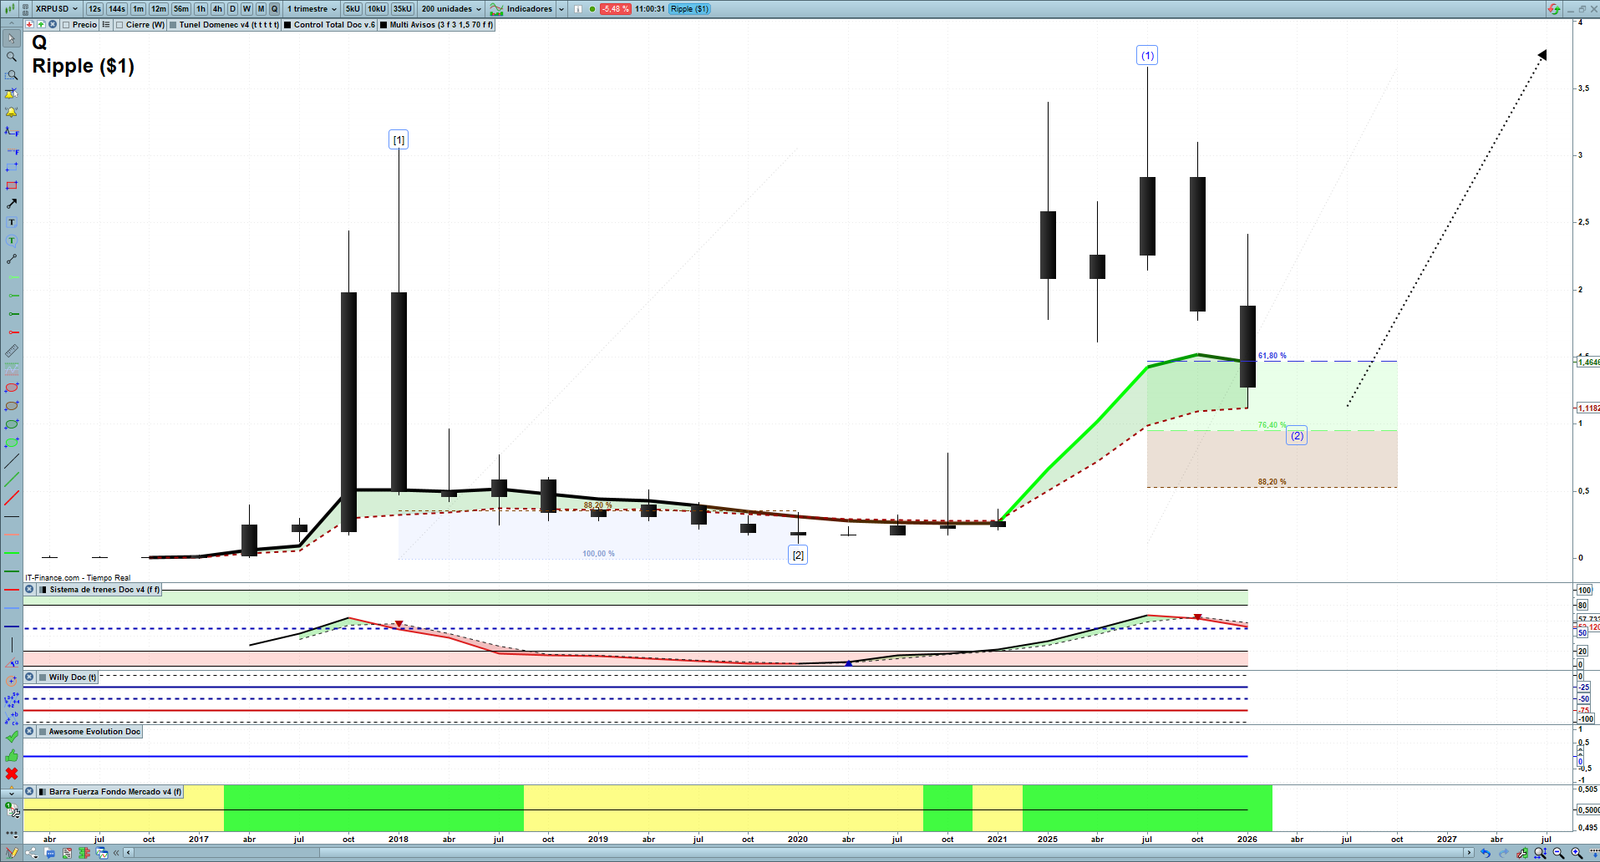This screenshot has height=862, width=1600.
Task: Toggle Multi Avisos indicator square
Action: pos(384,24)
